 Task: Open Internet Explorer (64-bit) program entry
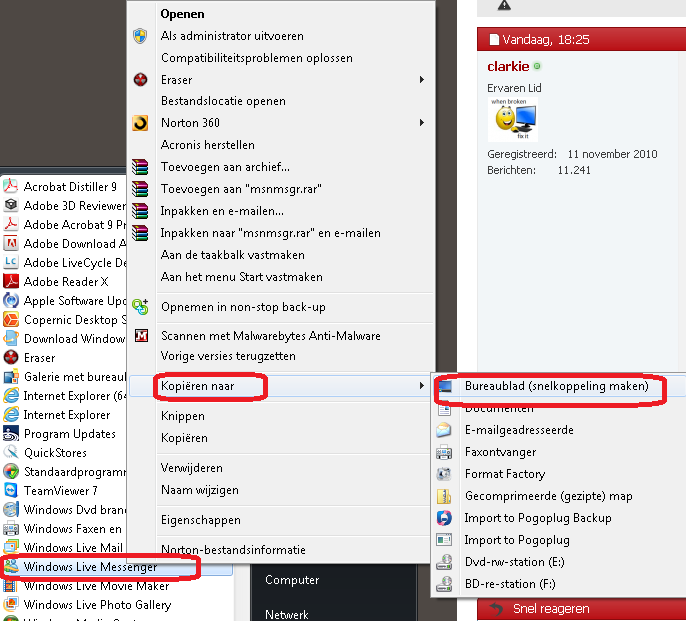click(x=64, y=396)
